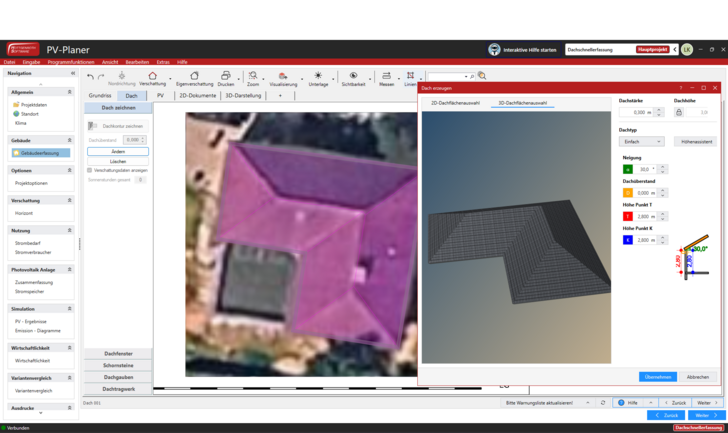This screenshot has height=433, width=728.
Task: Expand the Dachgauben panel section
Action: pyautogui.click(x=118, y=377)
